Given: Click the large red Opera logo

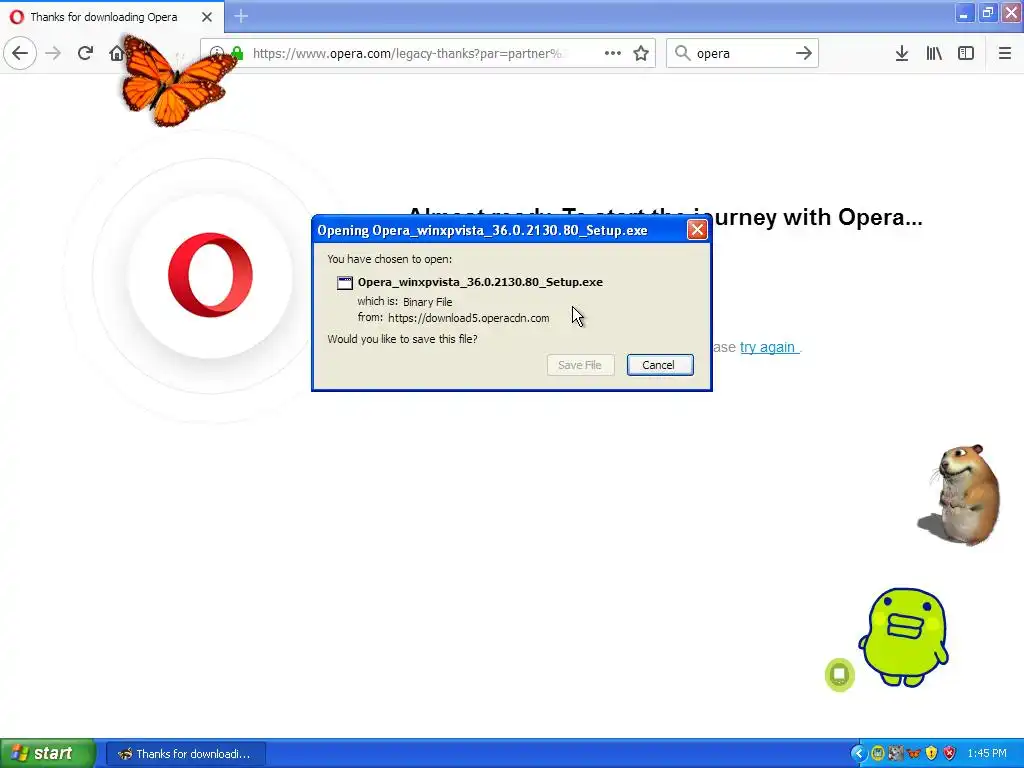Looking at the screenshot, I should pos(210,275).
